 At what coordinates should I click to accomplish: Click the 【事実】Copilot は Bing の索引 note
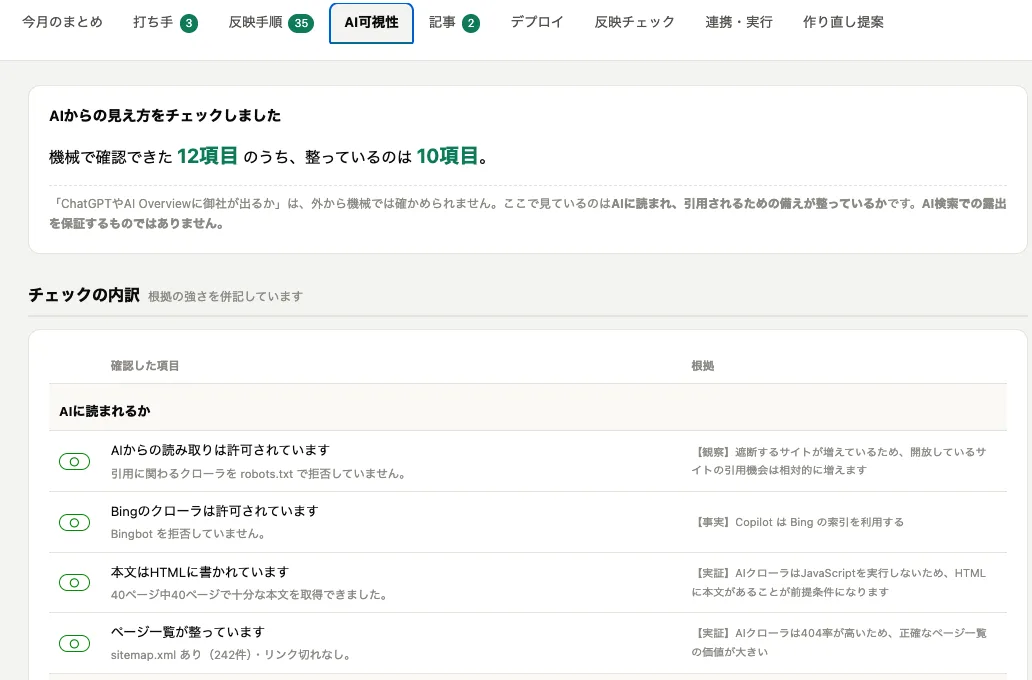pyautogui.click(x=798, y=522)
